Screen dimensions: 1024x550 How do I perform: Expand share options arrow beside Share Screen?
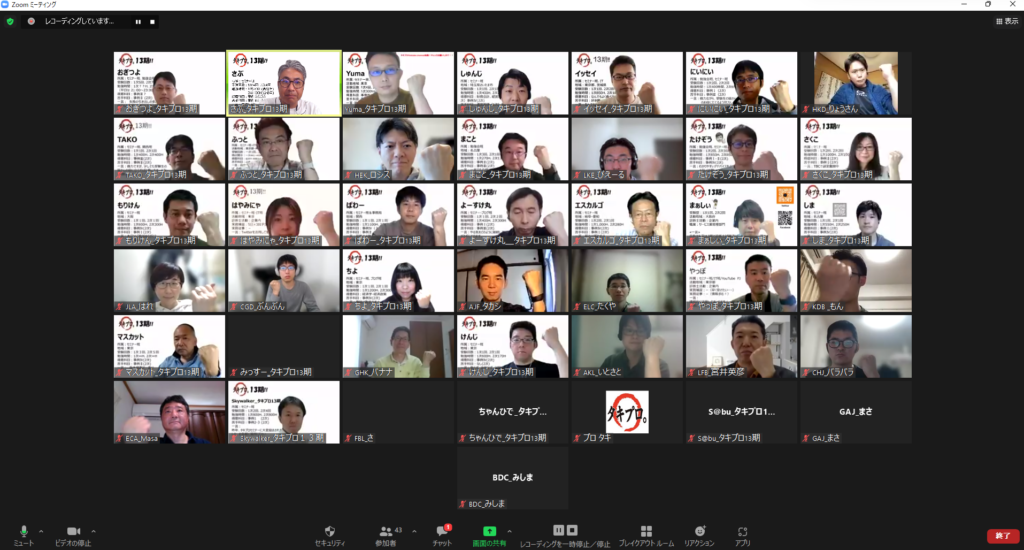point(510,531)
